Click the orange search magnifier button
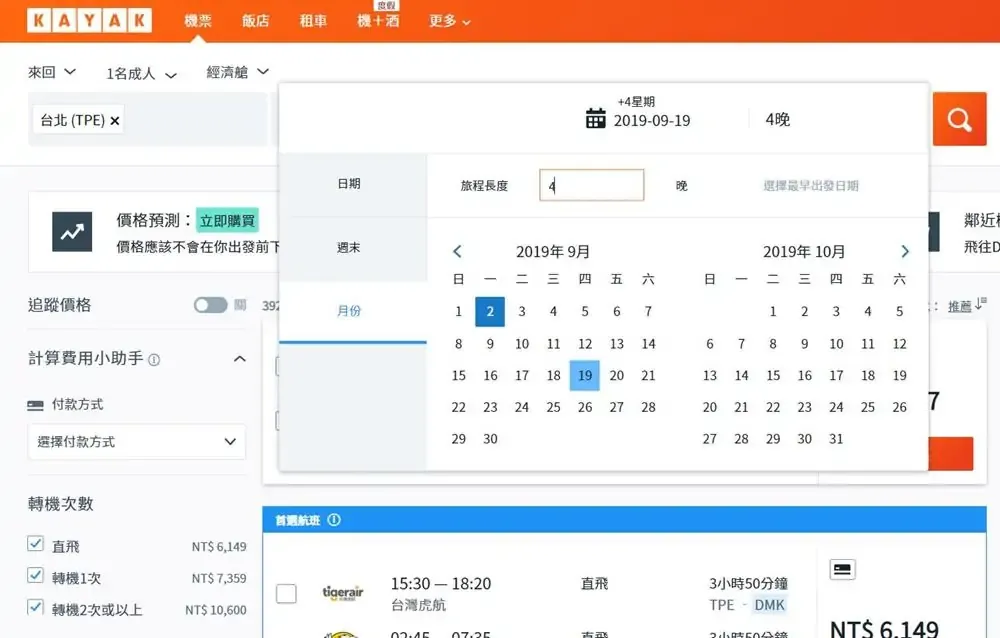Viewport: 1000px width, 638px height. pos(959,120)
